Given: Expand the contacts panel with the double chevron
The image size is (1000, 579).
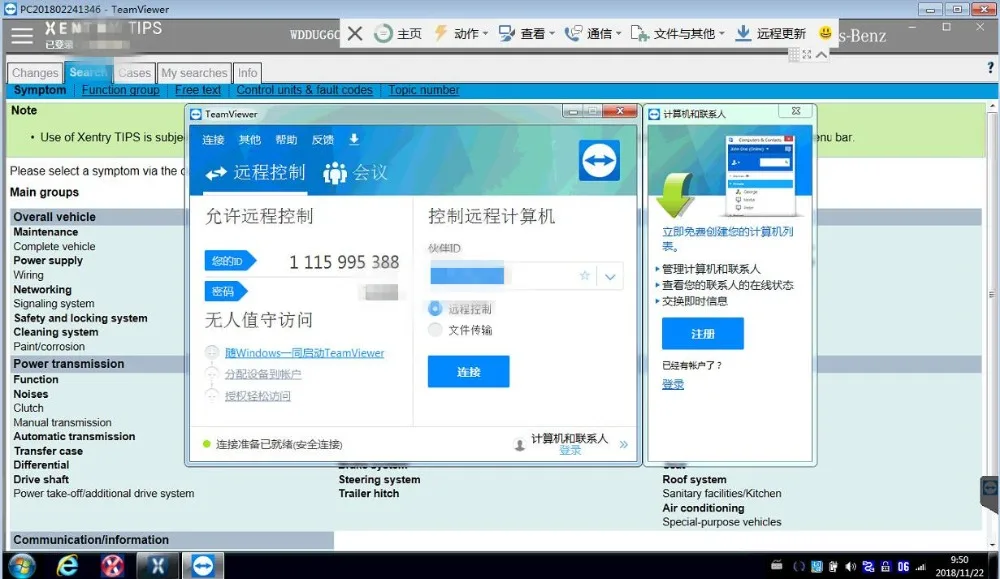Looking at the screenshot, I should click(x=623, y=444).
